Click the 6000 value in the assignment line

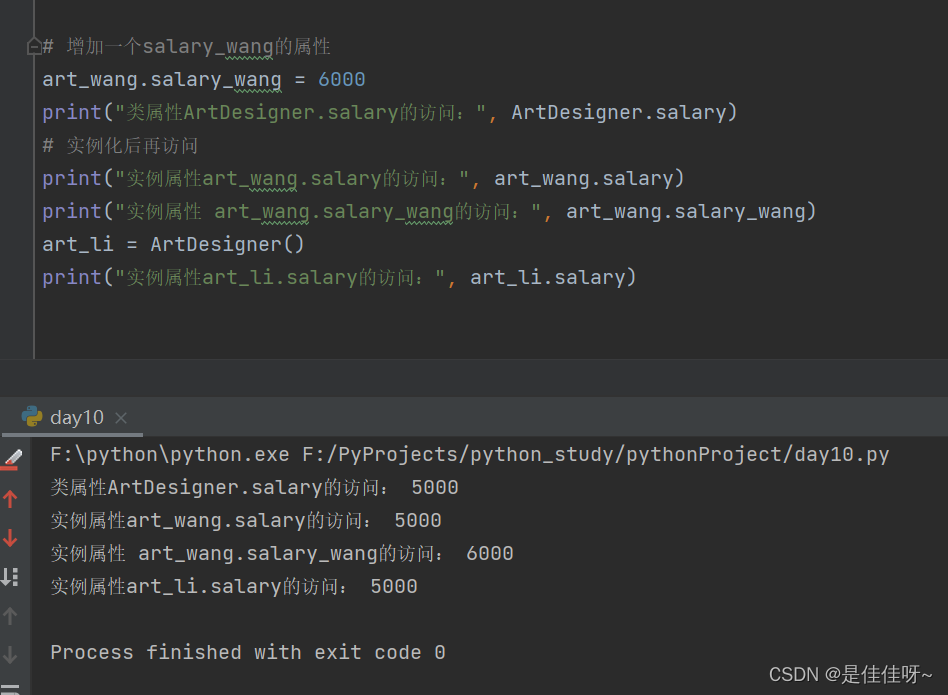tap(342, 79)
